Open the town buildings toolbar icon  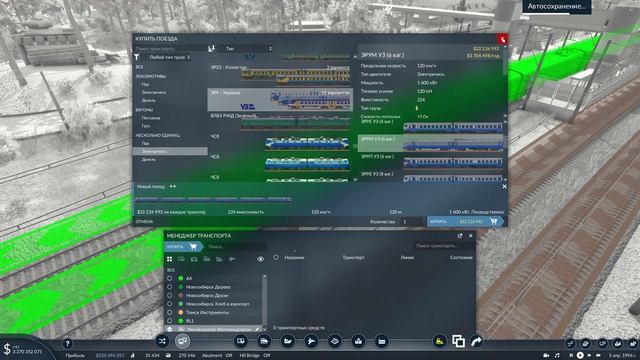coord(358,341)
